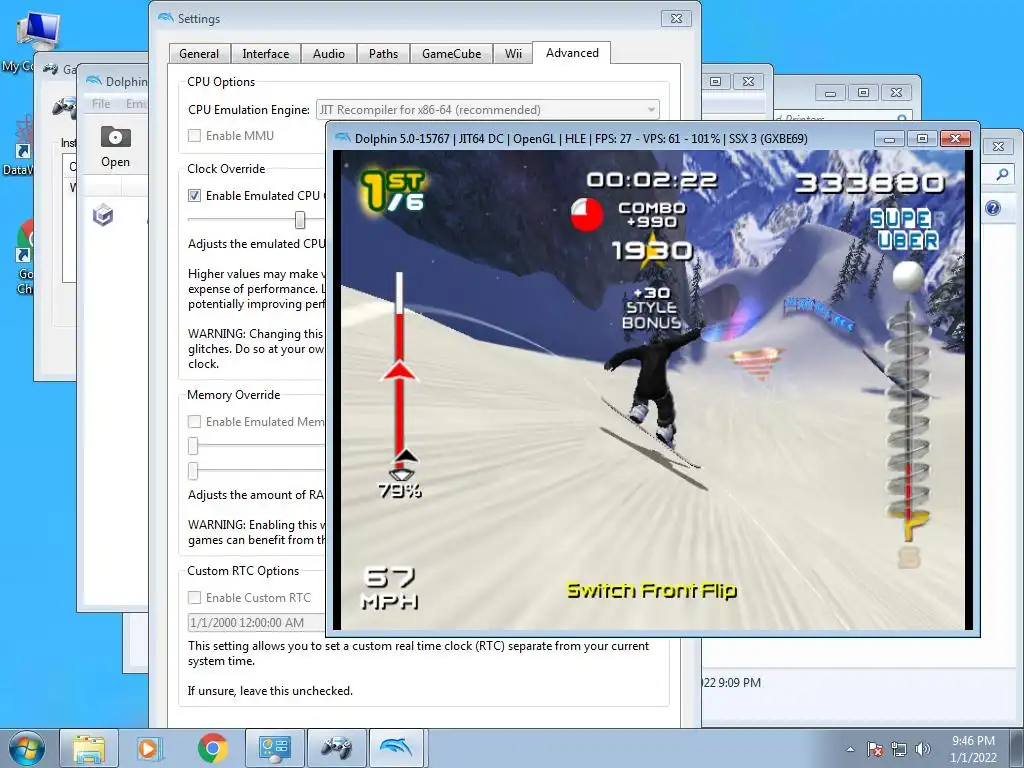Click the Control Panel taskbar icon
Viewport: 1024px width, 768px height.
click(x=274, y=748)
